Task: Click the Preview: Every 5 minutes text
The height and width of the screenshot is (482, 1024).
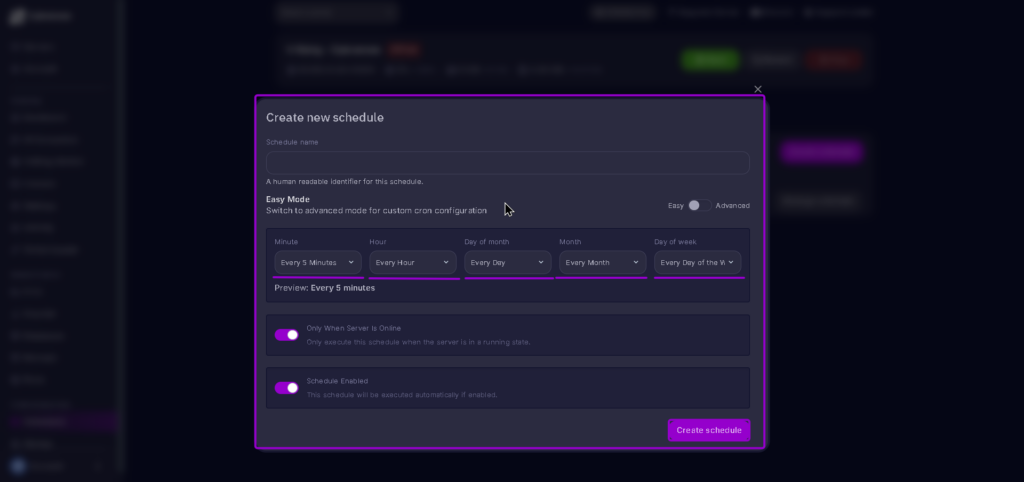Action: tap(325, 288)
